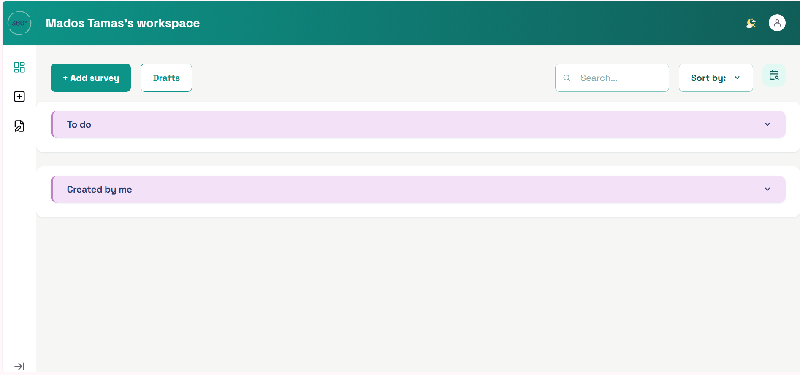Click the calendar search icon button

click(774, 76)
